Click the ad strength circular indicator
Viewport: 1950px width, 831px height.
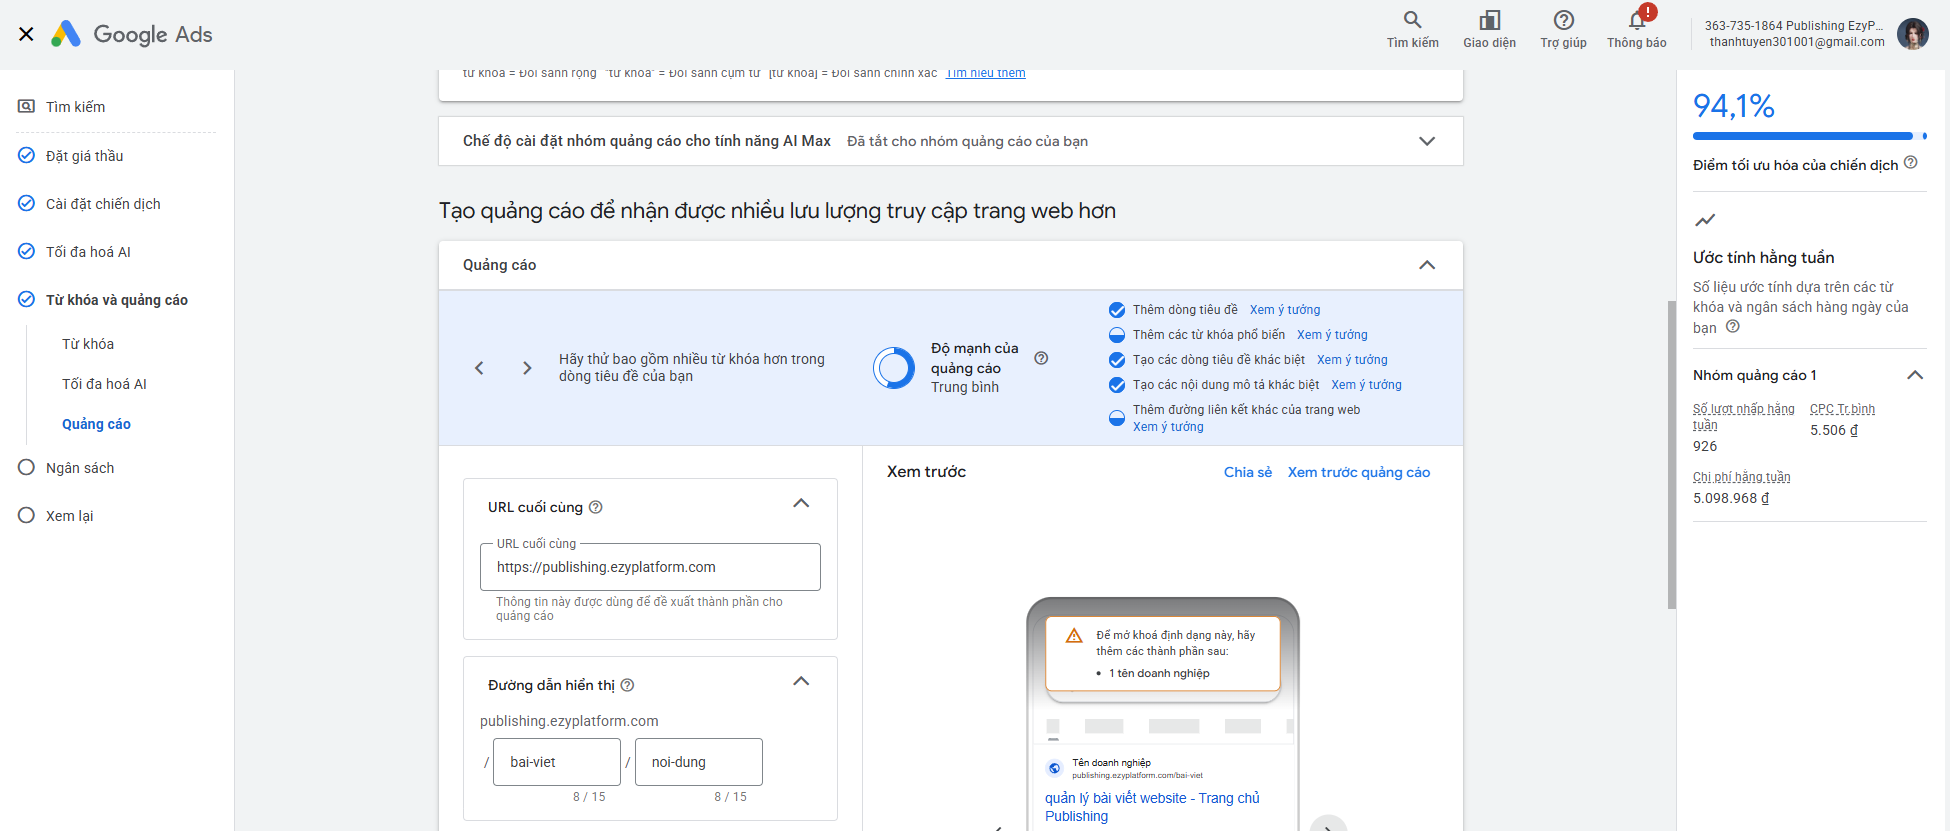tap(894, 368)
